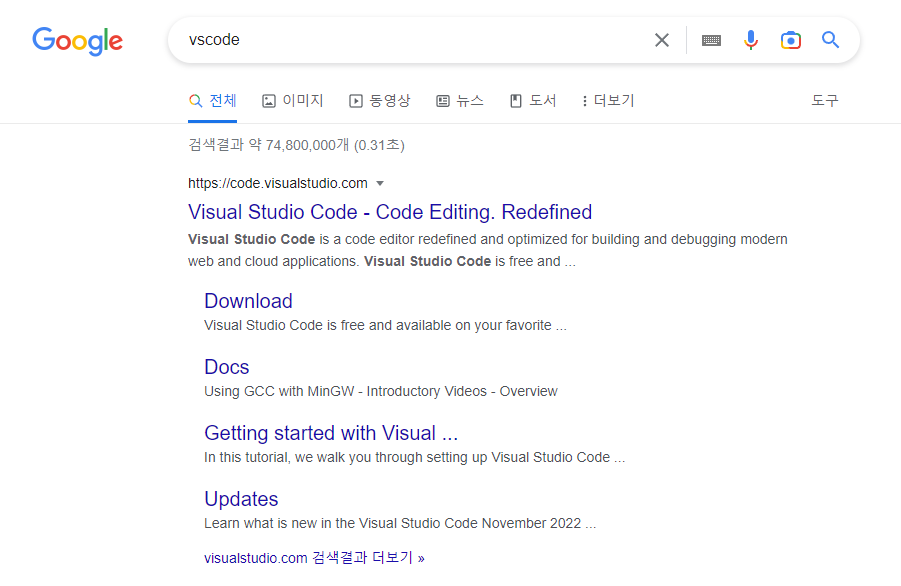Click visualstudio.com 검색결과 더보기 link
Image resolution: width=901 pixels, height=586 pixels.
314,558
